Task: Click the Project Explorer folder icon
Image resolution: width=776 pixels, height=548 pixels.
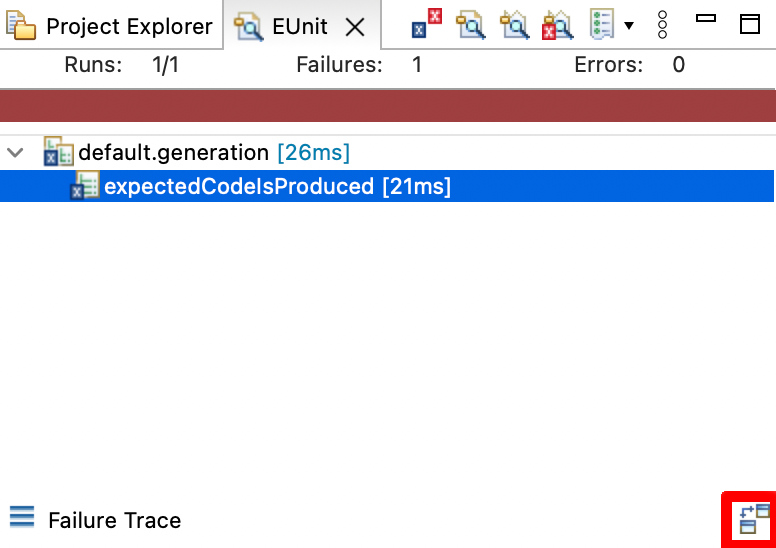Action: click(21, 26)
